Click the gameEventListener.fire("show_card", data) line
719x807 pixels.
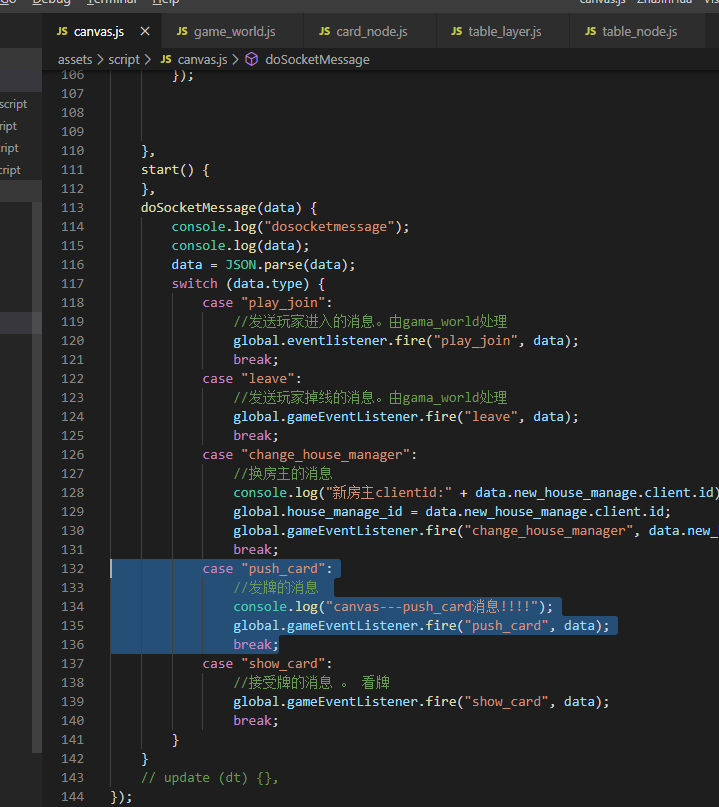pyautogui.click(x=421, y=702)
